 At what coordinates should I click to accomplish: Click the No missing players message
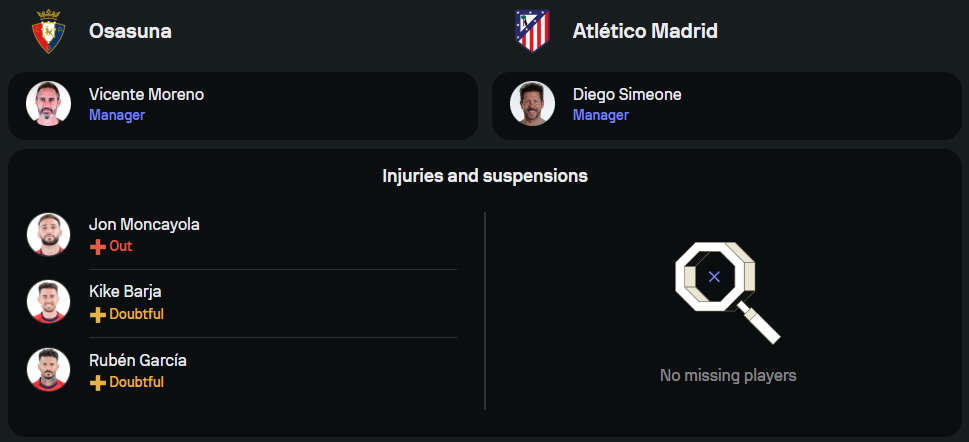coord(728,376)
